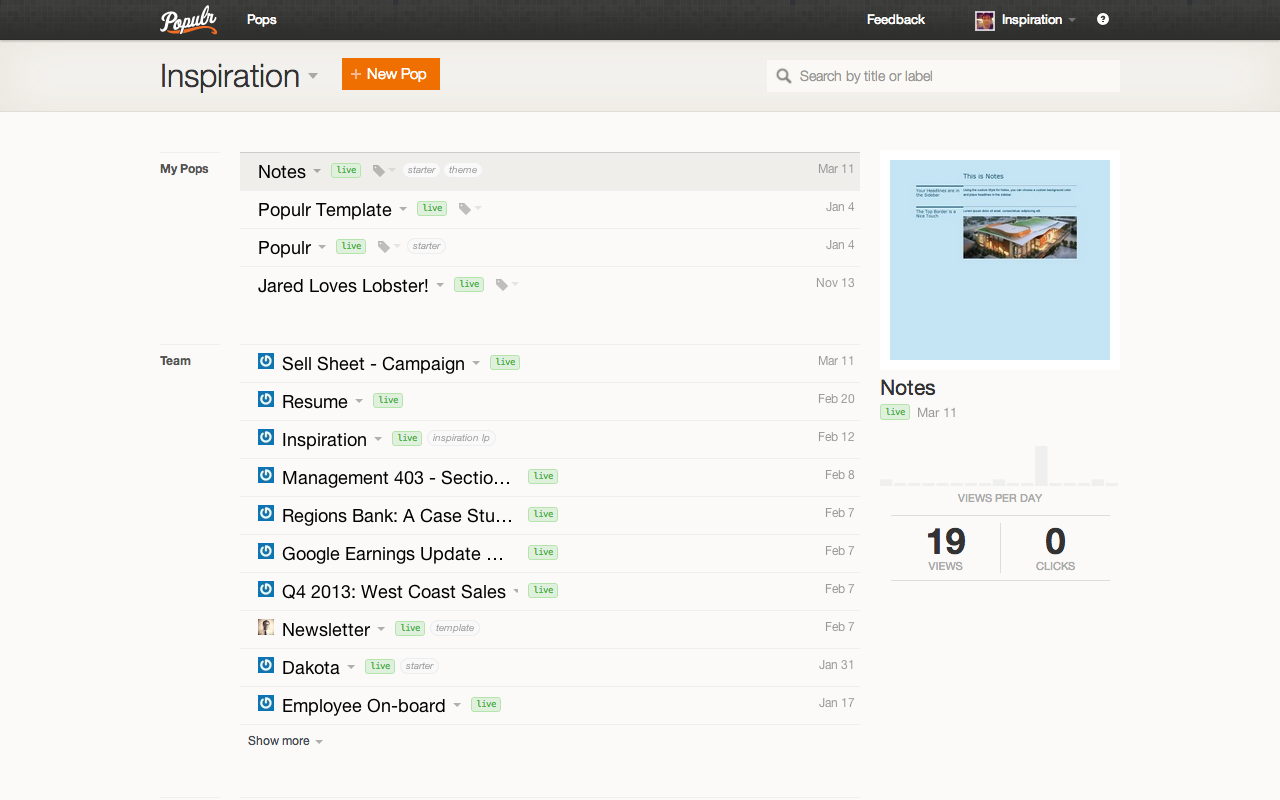
Task: Click the team icon beside Inspiration pop
Action: pyautogui.click(x=266, y=437)
